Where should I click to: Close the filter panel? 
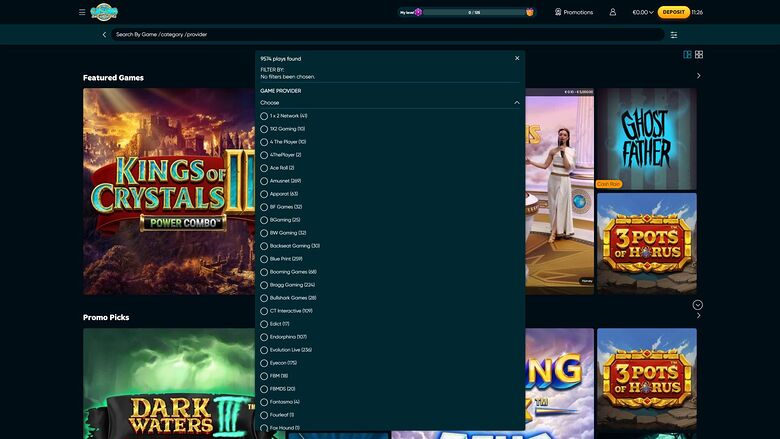517,58
